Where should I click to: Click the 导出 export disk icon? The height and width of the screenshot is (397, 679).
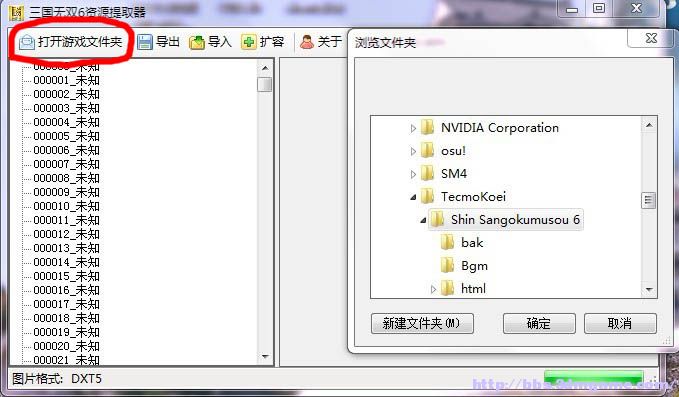[x=145, y=42]
